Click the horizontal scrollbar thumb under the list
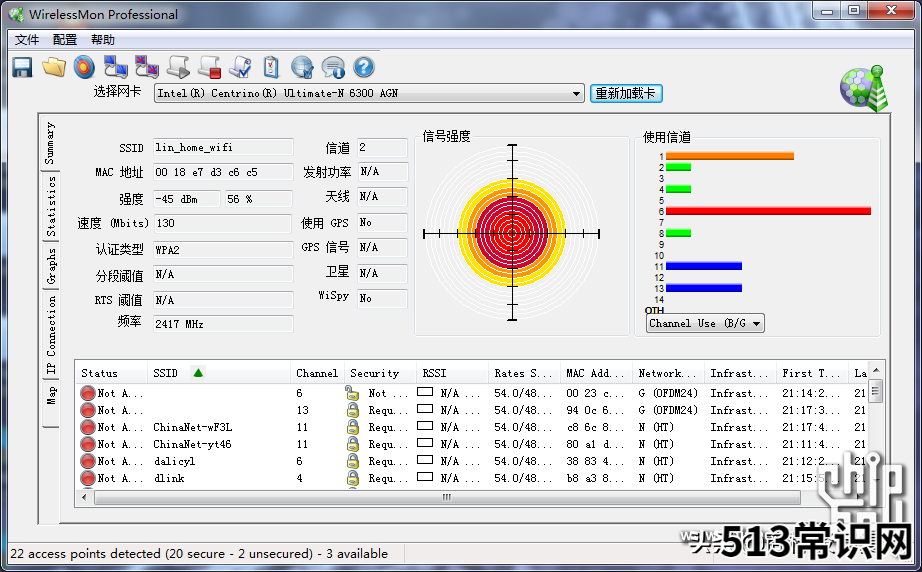Viewport: 922px width, 572px height. click(x=447, y=497)
